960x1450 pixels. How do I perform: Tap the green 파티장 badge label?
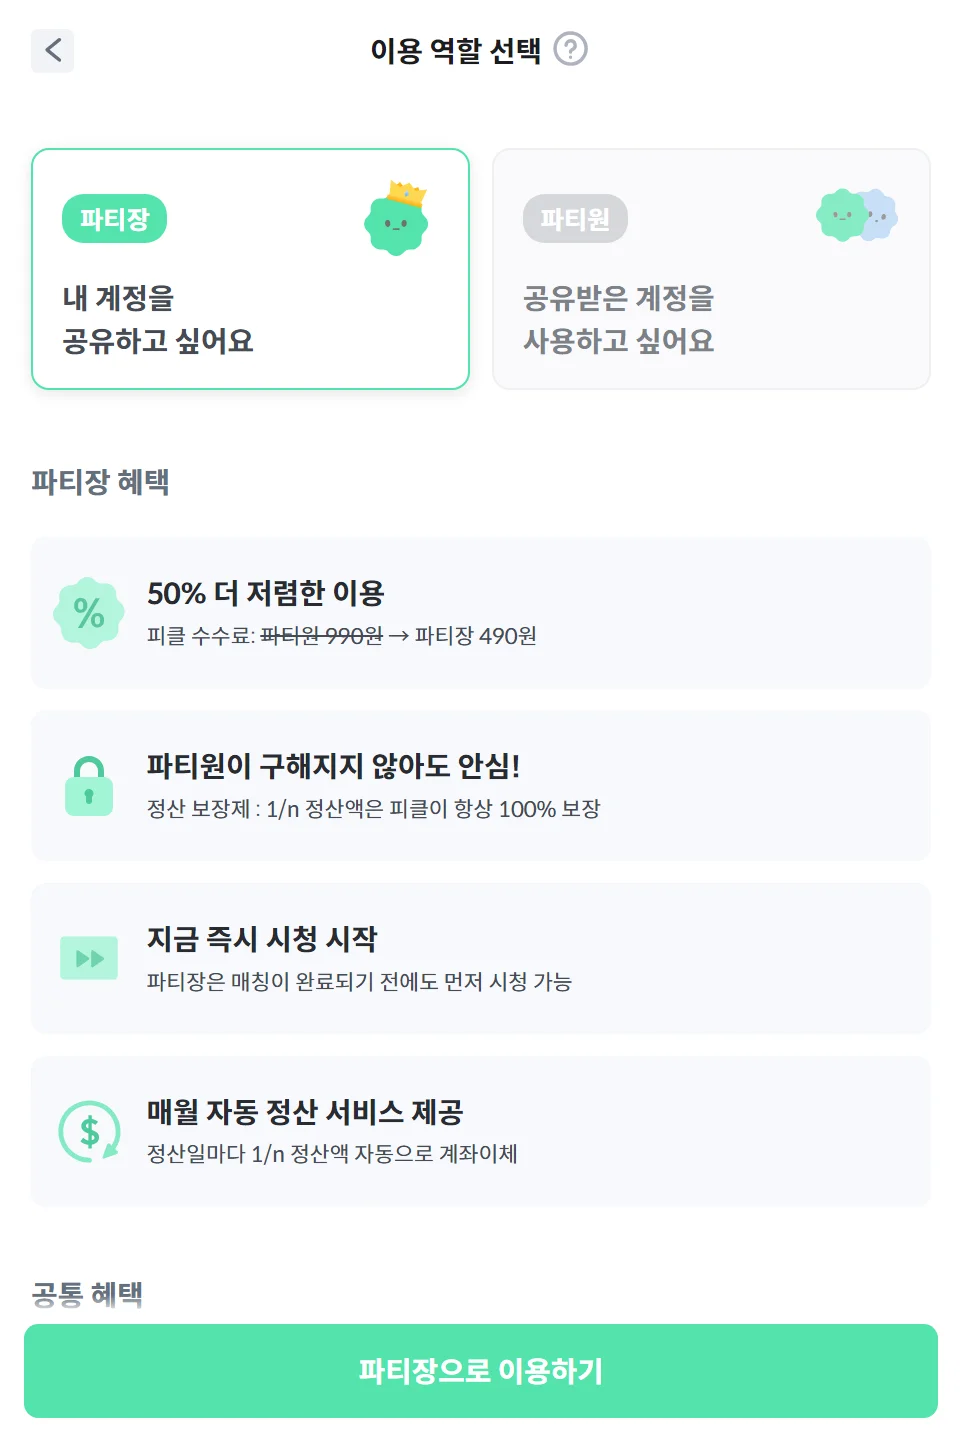[x=114, y=219]
